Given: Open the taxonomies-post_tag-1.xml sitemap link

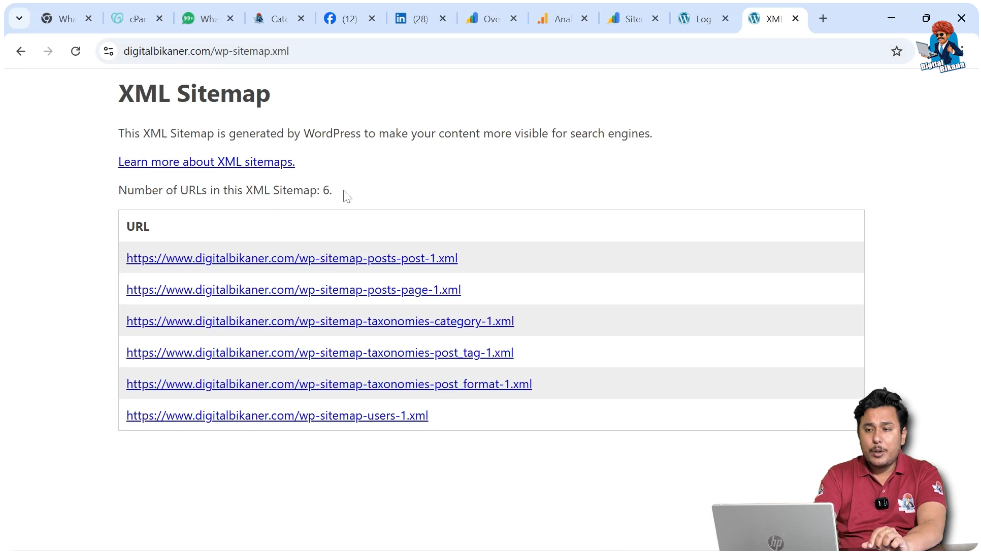Looking at the screenshot, I should [x=320, y=352].
